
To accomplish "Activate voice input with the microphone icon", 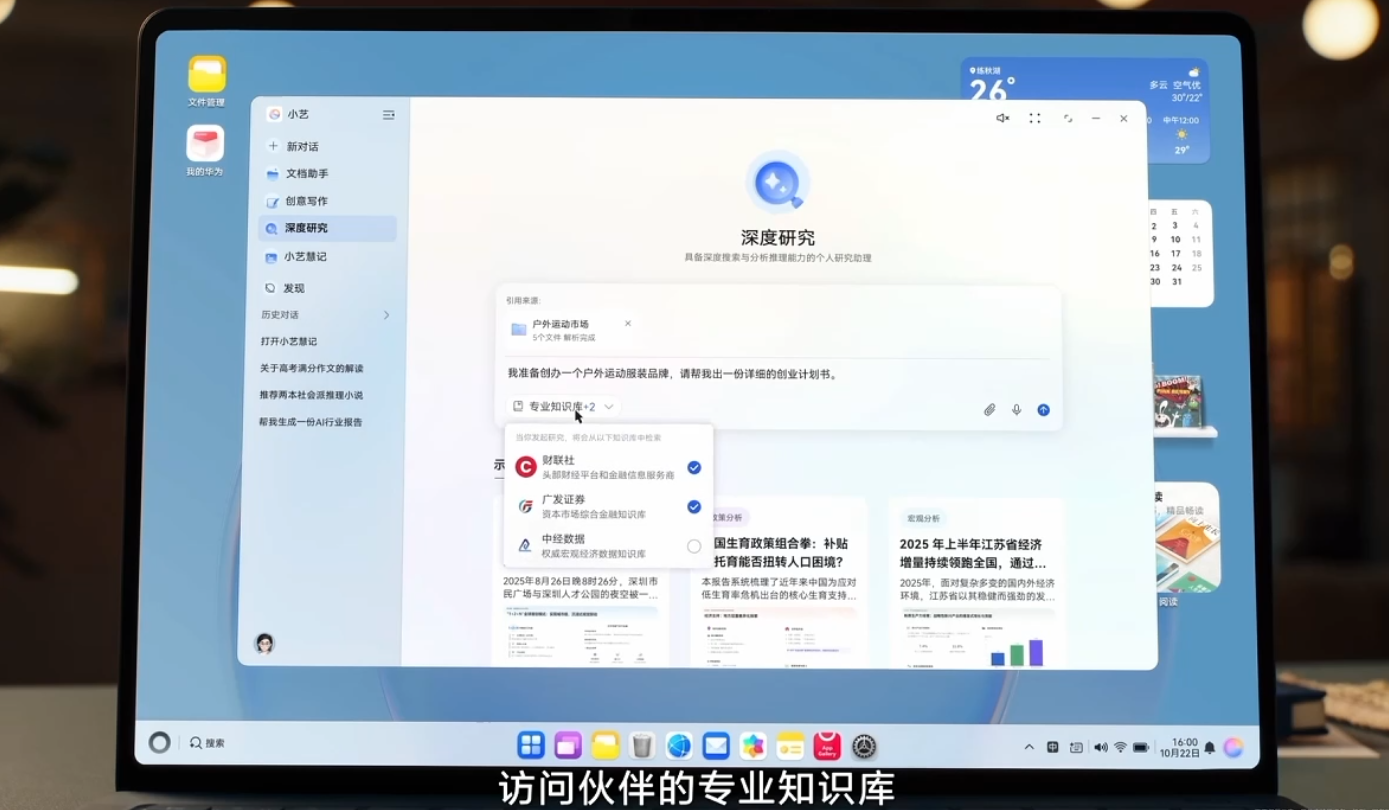I will (x=1017, y=409).
